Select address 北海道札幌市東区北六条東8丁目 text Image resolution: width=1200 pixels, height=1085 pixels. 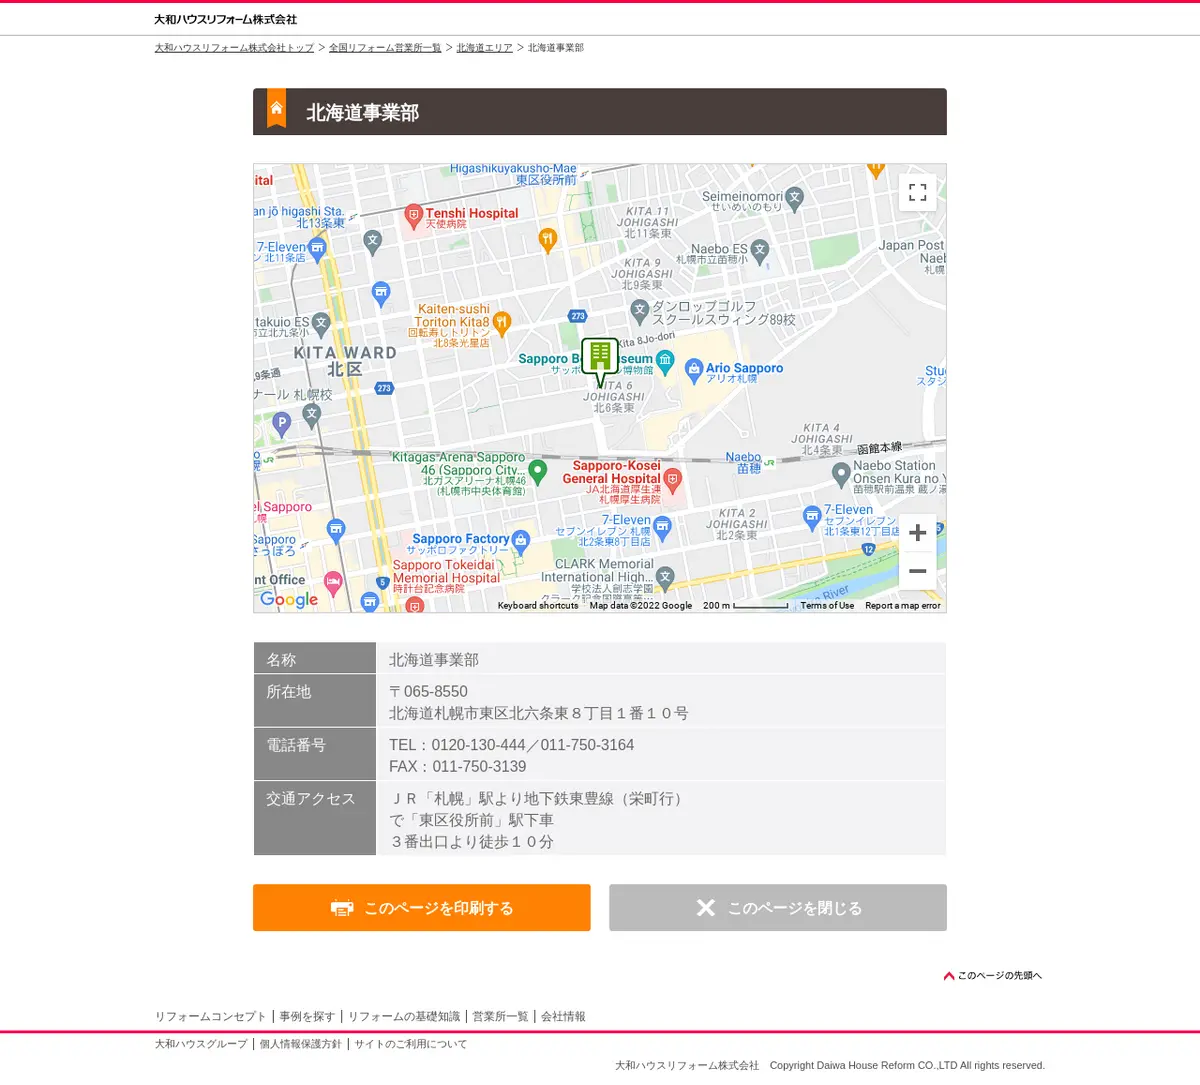coord(538,714)
